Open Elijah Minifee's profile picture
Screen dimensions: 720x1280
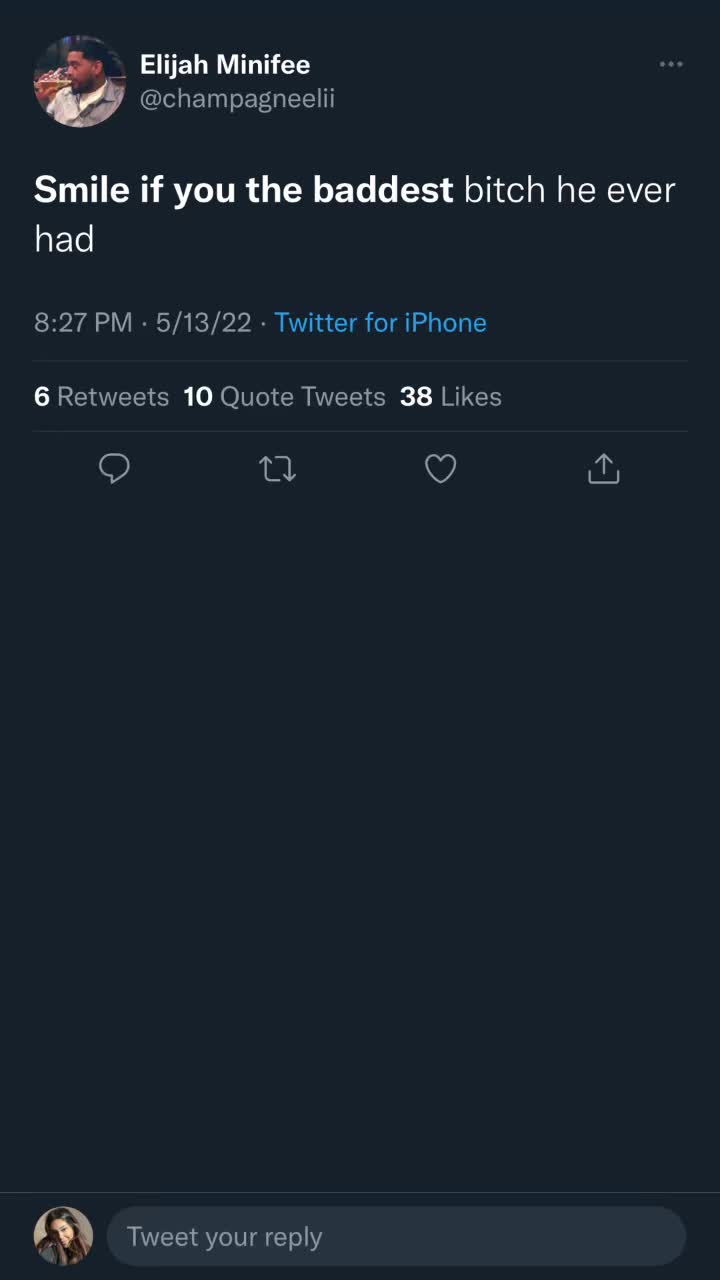tap(79, 81)
